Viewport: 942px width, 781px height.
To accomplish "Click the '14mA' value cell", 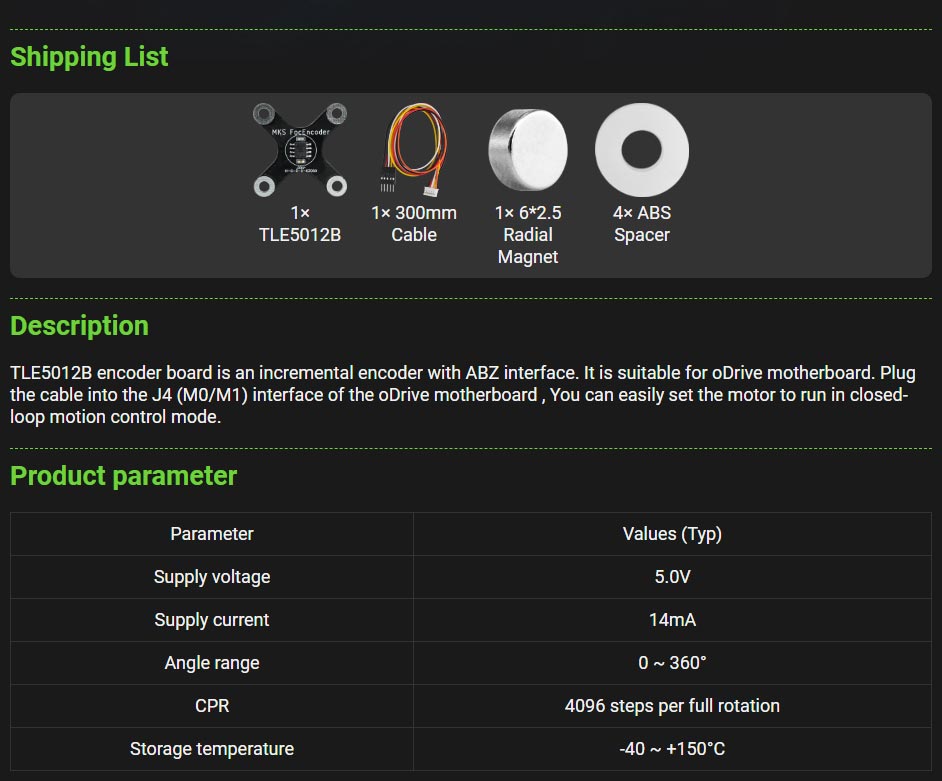I will click(672, 620).
